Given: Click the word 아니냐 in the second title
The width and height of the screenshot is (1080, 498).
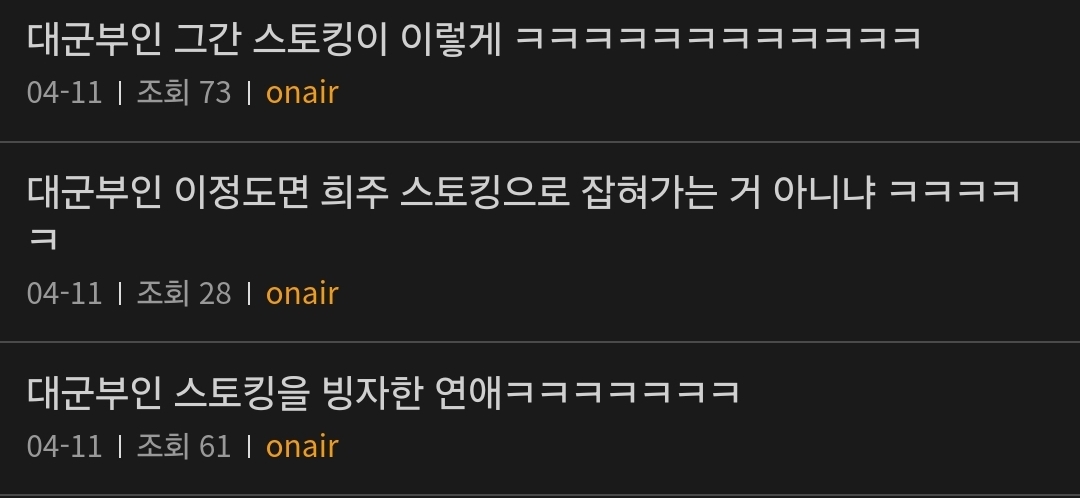Looking at the screenshot, I should tap(824, 192).
